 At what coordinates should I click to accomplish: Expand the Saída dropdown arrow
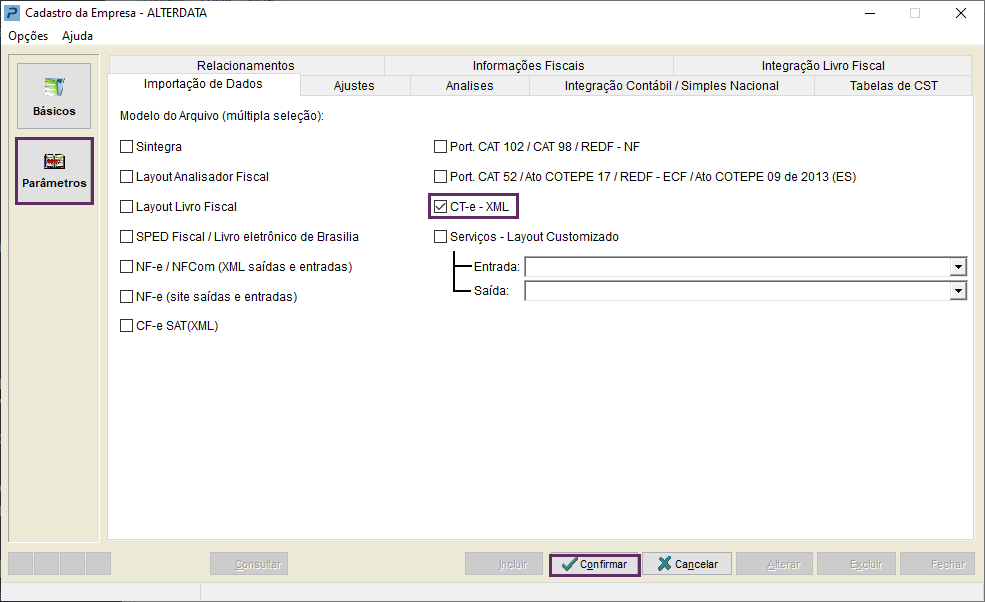[958, 291]
